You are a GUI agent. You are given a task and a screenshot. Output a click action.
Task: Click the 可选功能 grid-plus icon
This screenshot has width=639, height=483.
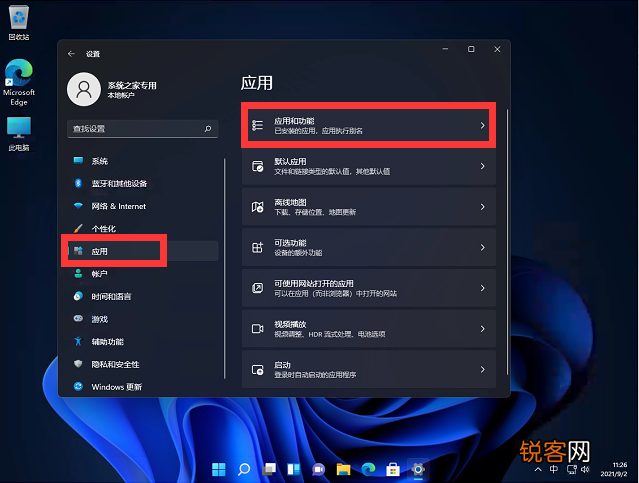click(258, 247)
